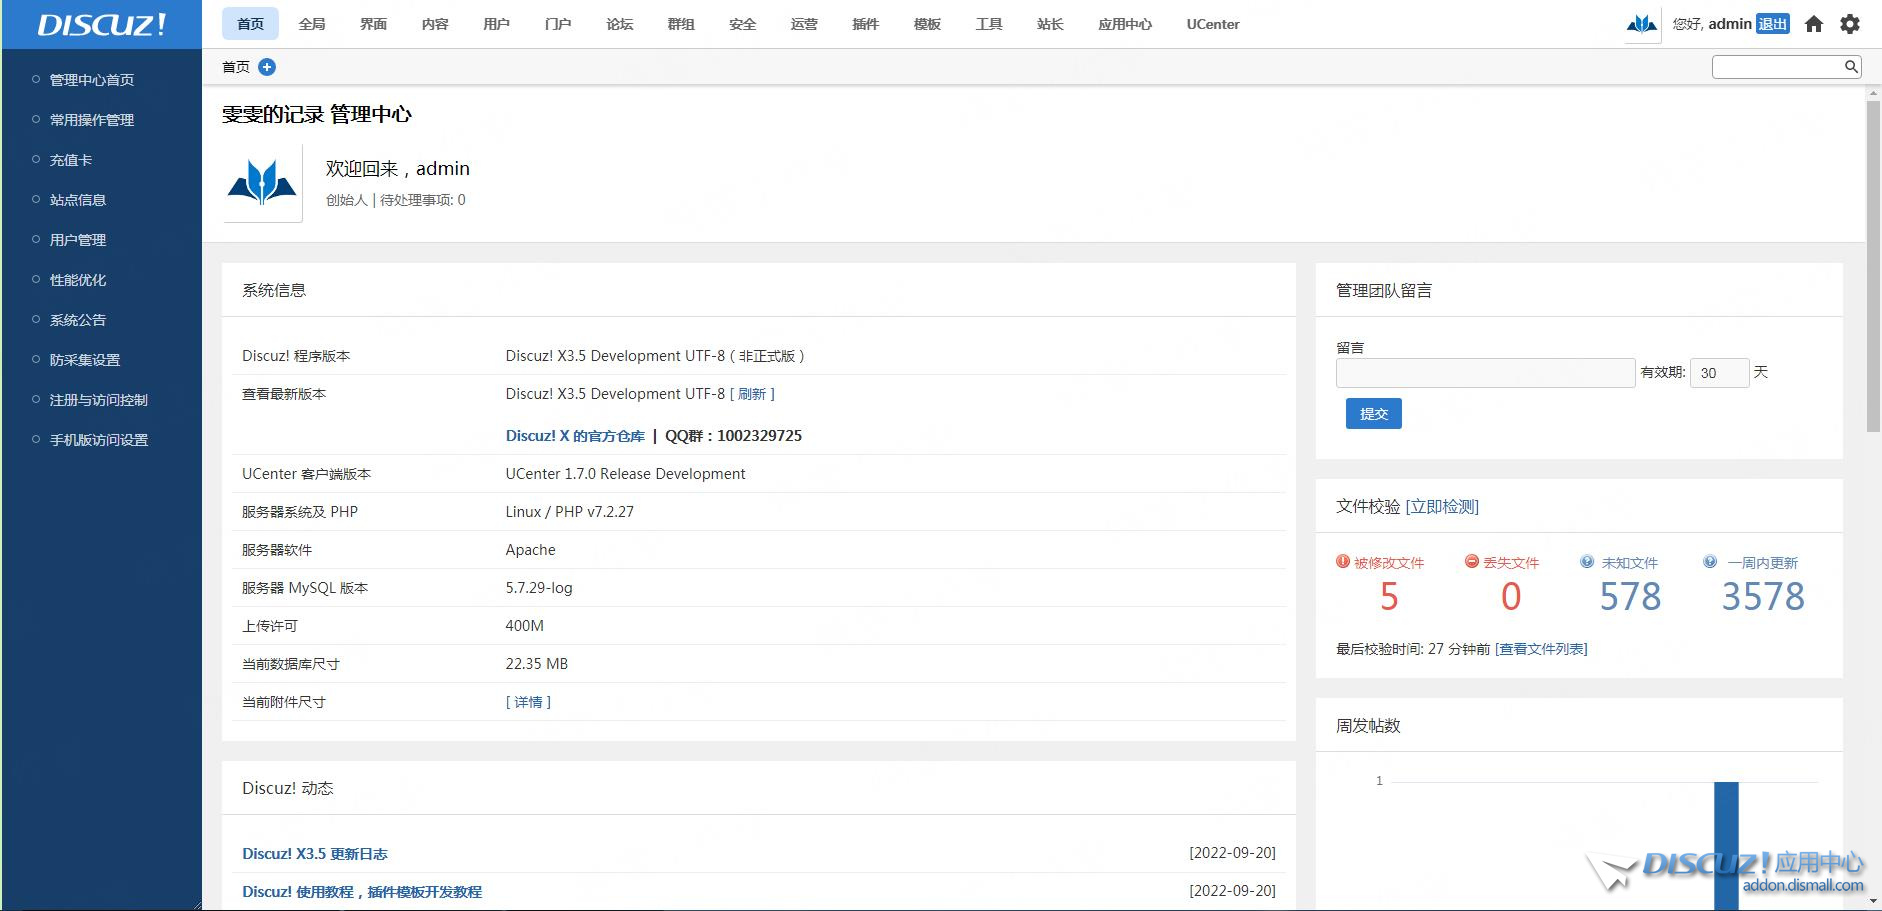This screenshot has width=1882, height=911.
Task: Click the Discuz! logo in header
Action: tap(102, 24)
